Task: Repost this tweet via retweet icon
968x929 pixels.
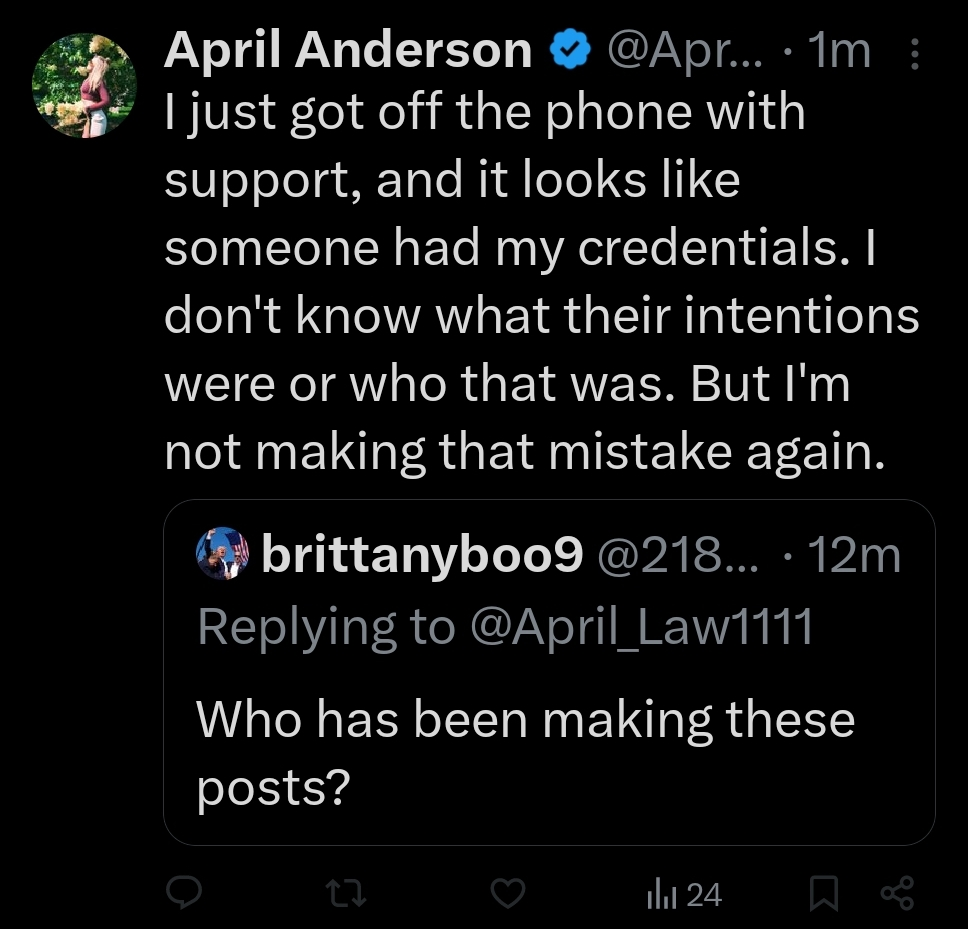Action: 346,894
